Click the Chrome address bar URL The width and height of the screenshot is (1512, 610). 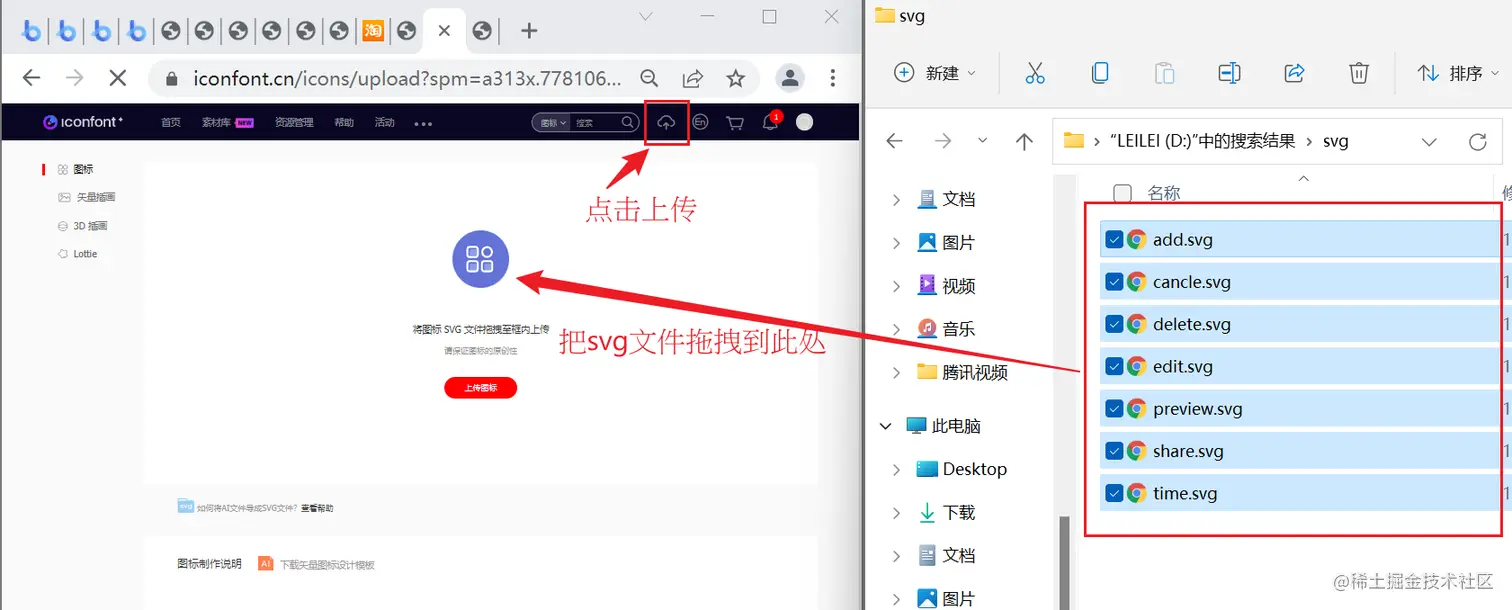(406, 78)
